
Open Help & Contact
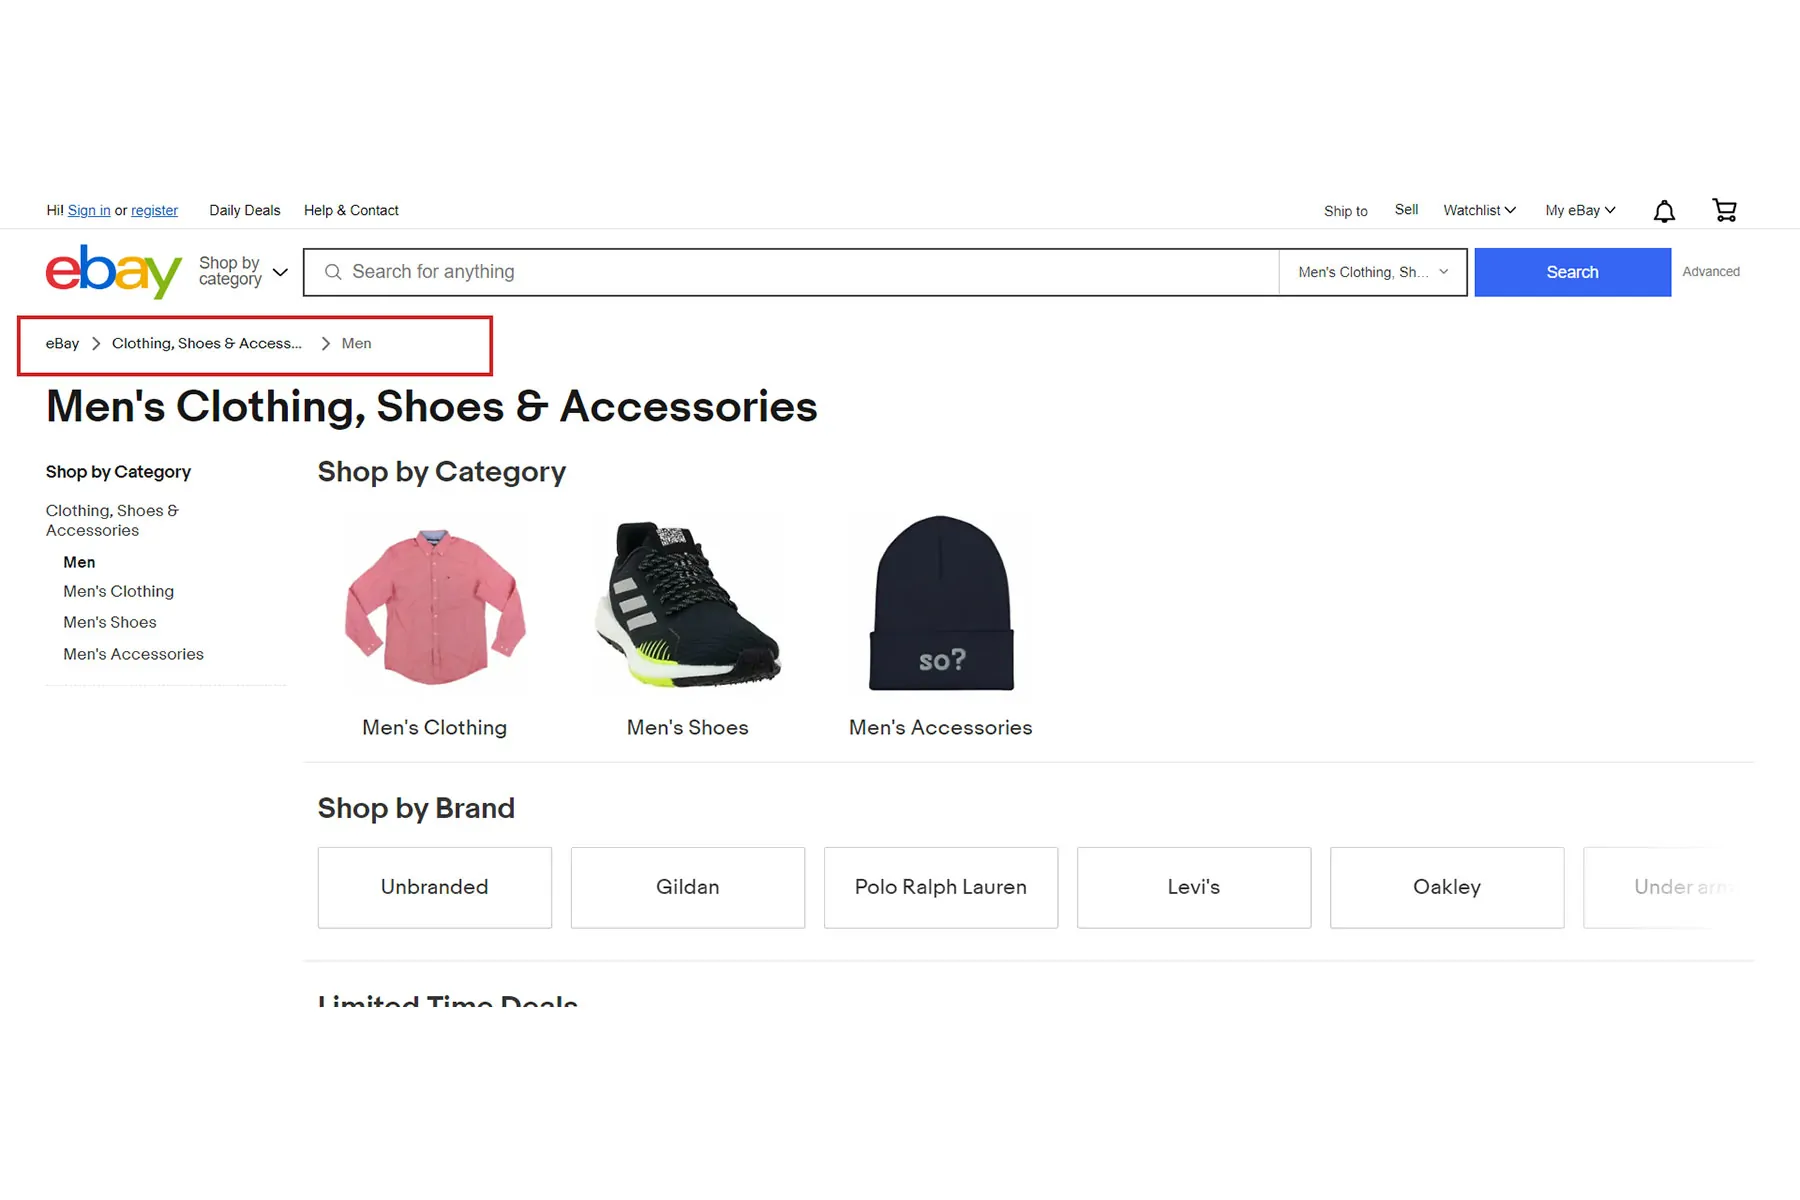click(351, 210)
